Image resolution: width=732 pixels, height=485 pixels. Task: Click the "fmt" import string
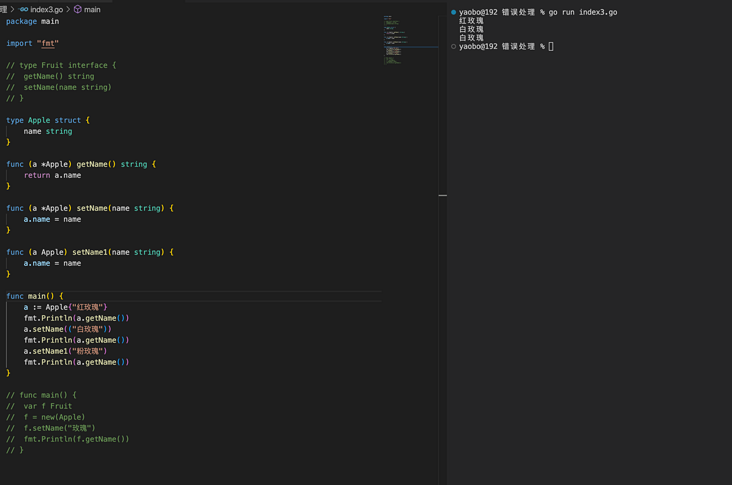(x=48, y=43)
